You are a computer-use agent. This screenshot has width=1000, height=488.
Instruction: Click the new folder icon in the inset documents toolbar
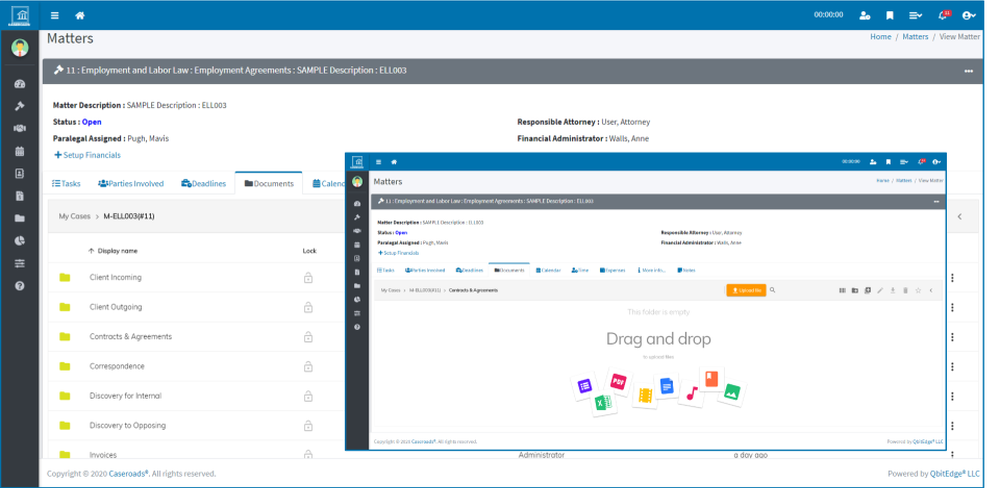click(855, 290)
